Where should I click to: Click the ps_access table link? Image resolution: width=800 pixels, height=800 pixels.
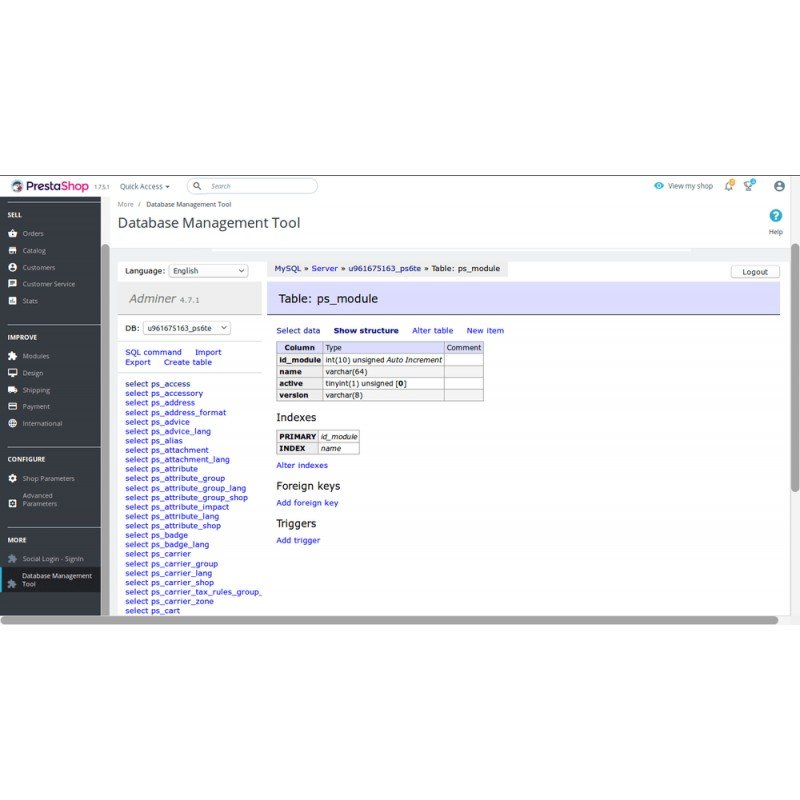pos(171,384)
